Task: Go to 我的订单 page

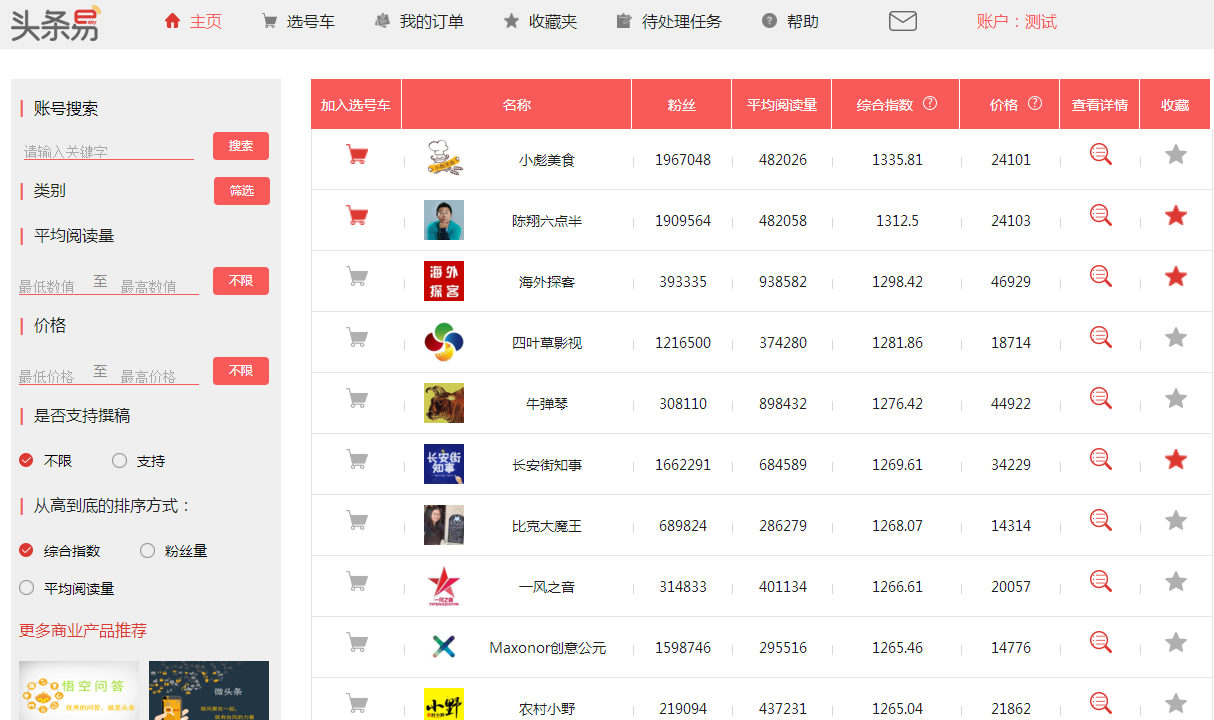Action: [x=419, y=21]
